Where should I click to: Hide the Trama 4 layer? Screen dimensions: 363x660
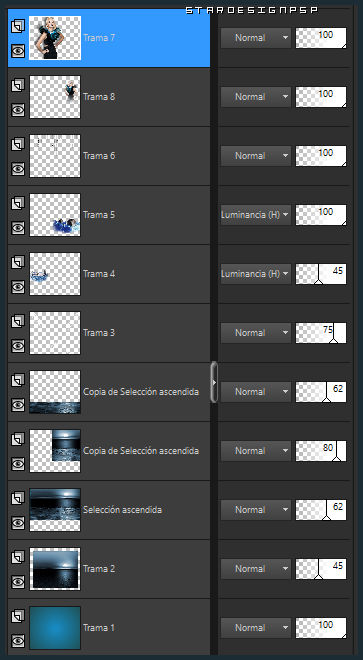click(x=18, y=287)
